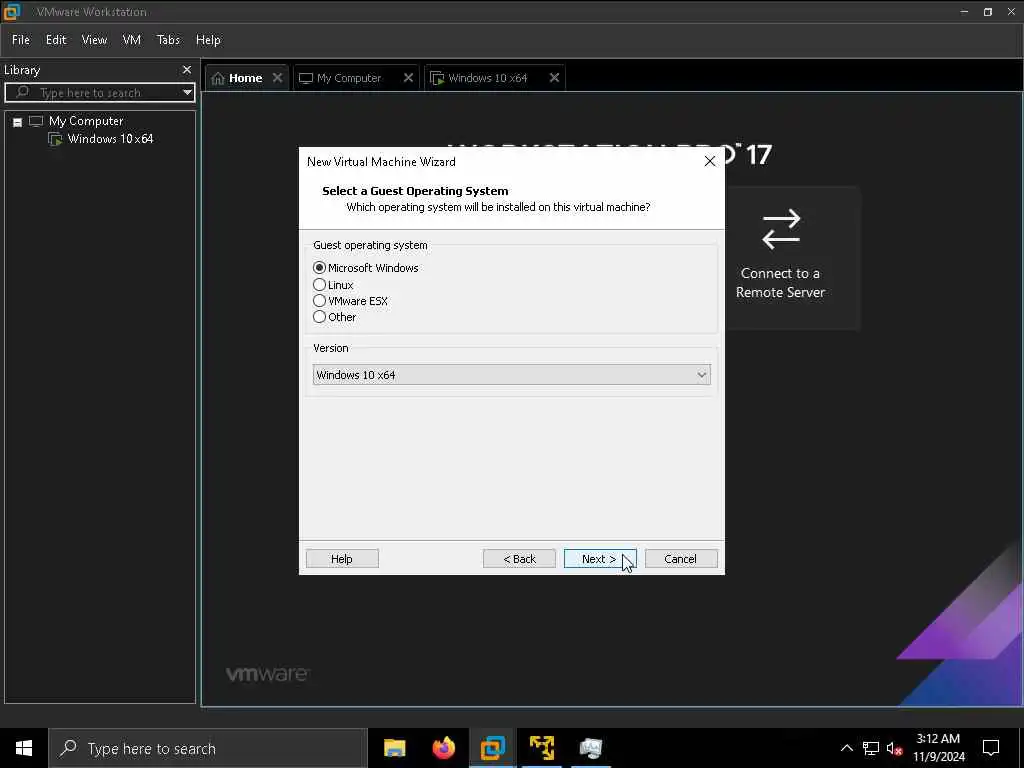This screenshot has width=1024, height=768.
Task: Collapse the My Computer tree node
Action: [18, 122]
